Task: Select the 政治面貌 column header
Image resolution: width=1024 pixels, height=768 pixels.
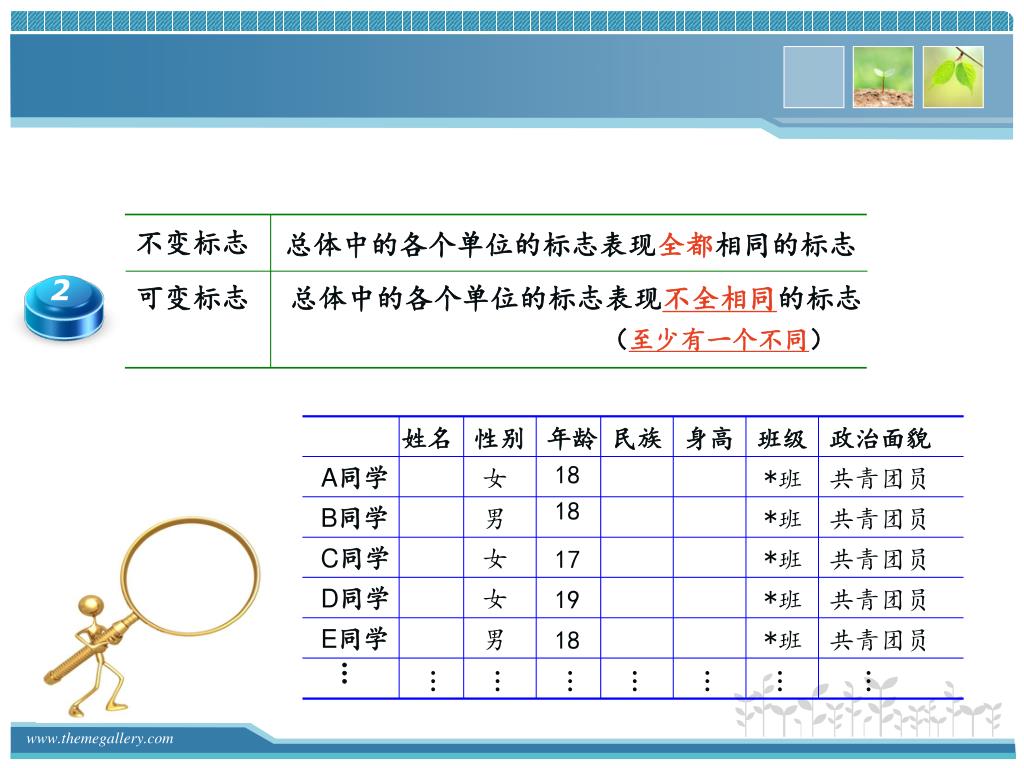Action: 880,438
